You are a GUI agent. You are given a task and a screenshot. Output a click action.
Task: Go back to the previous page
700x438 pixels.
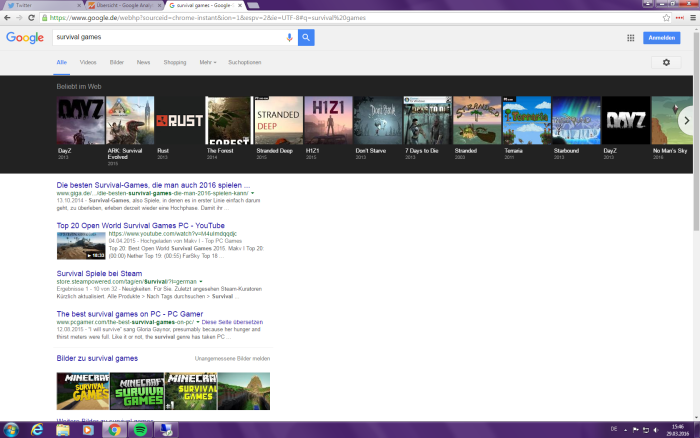tap(7, 18)
